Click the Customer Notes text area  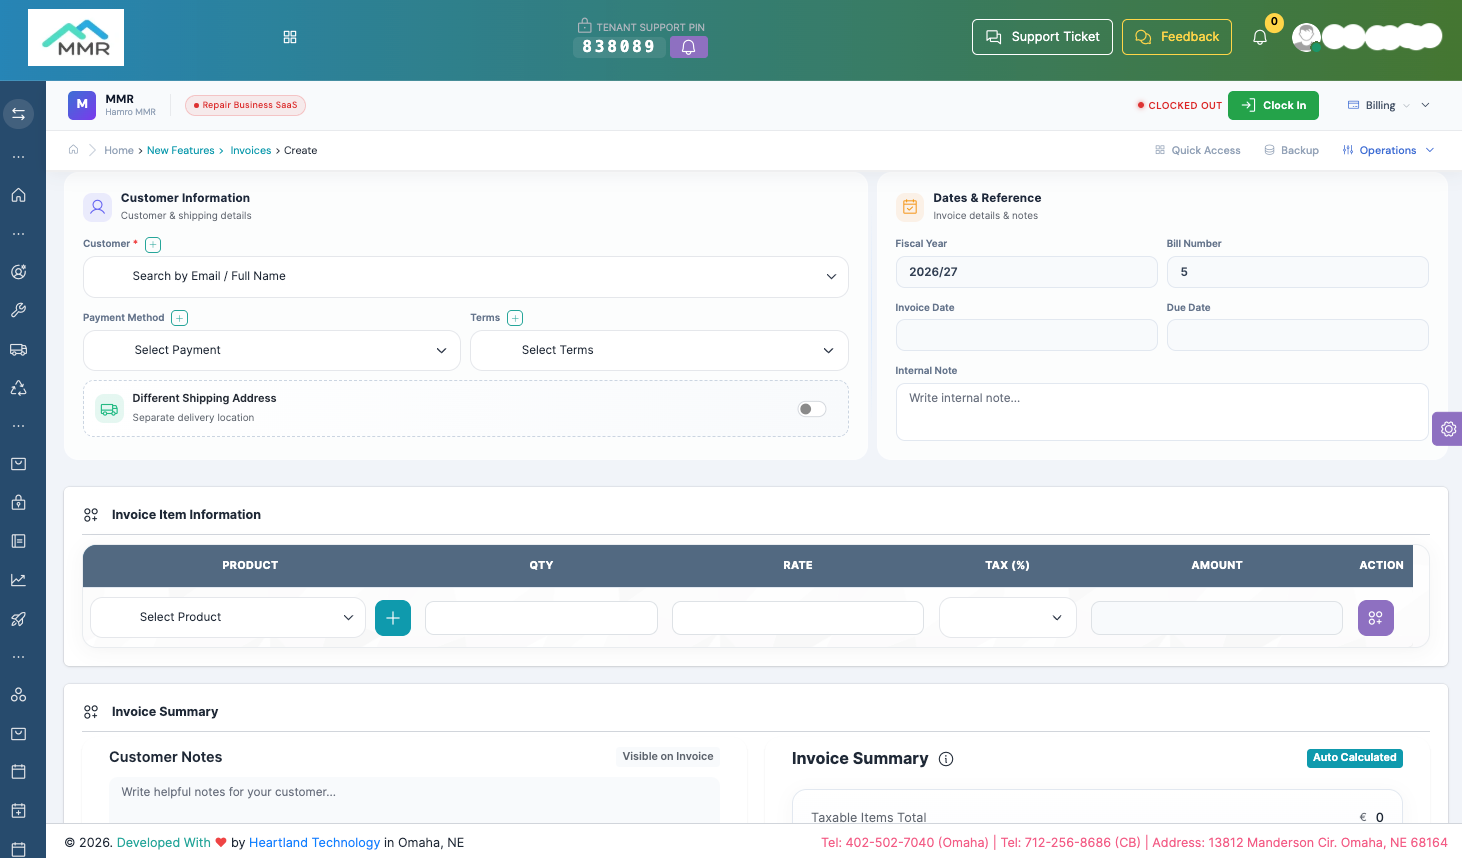[x=414, y=799]
